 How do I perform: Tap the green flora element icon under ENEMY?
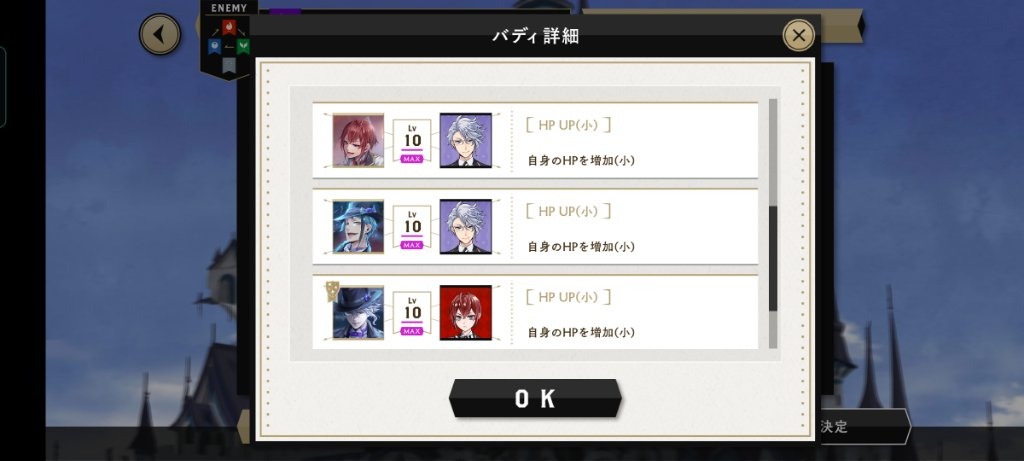(243, 46)
